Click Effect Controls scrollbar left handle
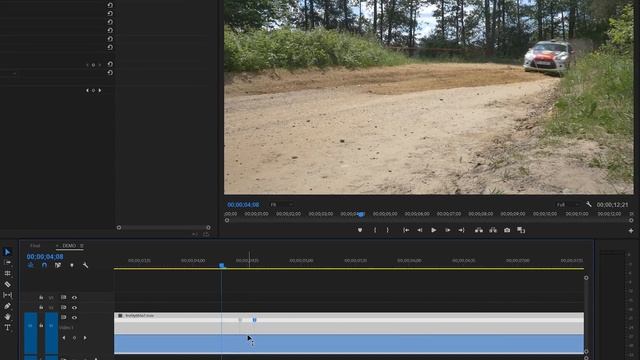This screenshot has width=640, height=360. click(x=119, y=228)
